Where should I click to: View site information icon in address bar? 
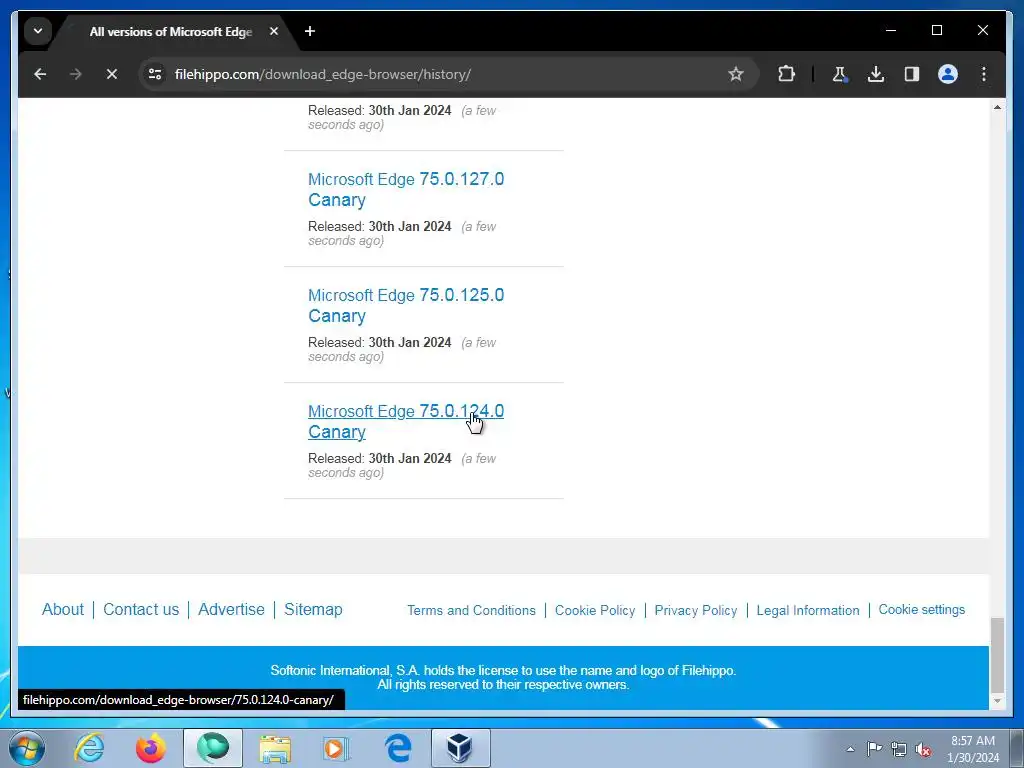tap(155, 74)
